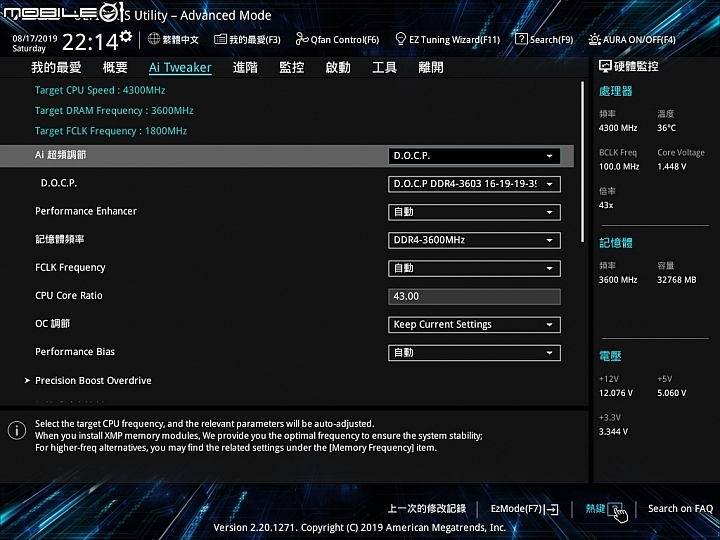720x540 pixels.
Task: Open the Ai 超頻調節 D.O.C.P. dropdown
Action: pyautogui.click(x=474, y=156)
